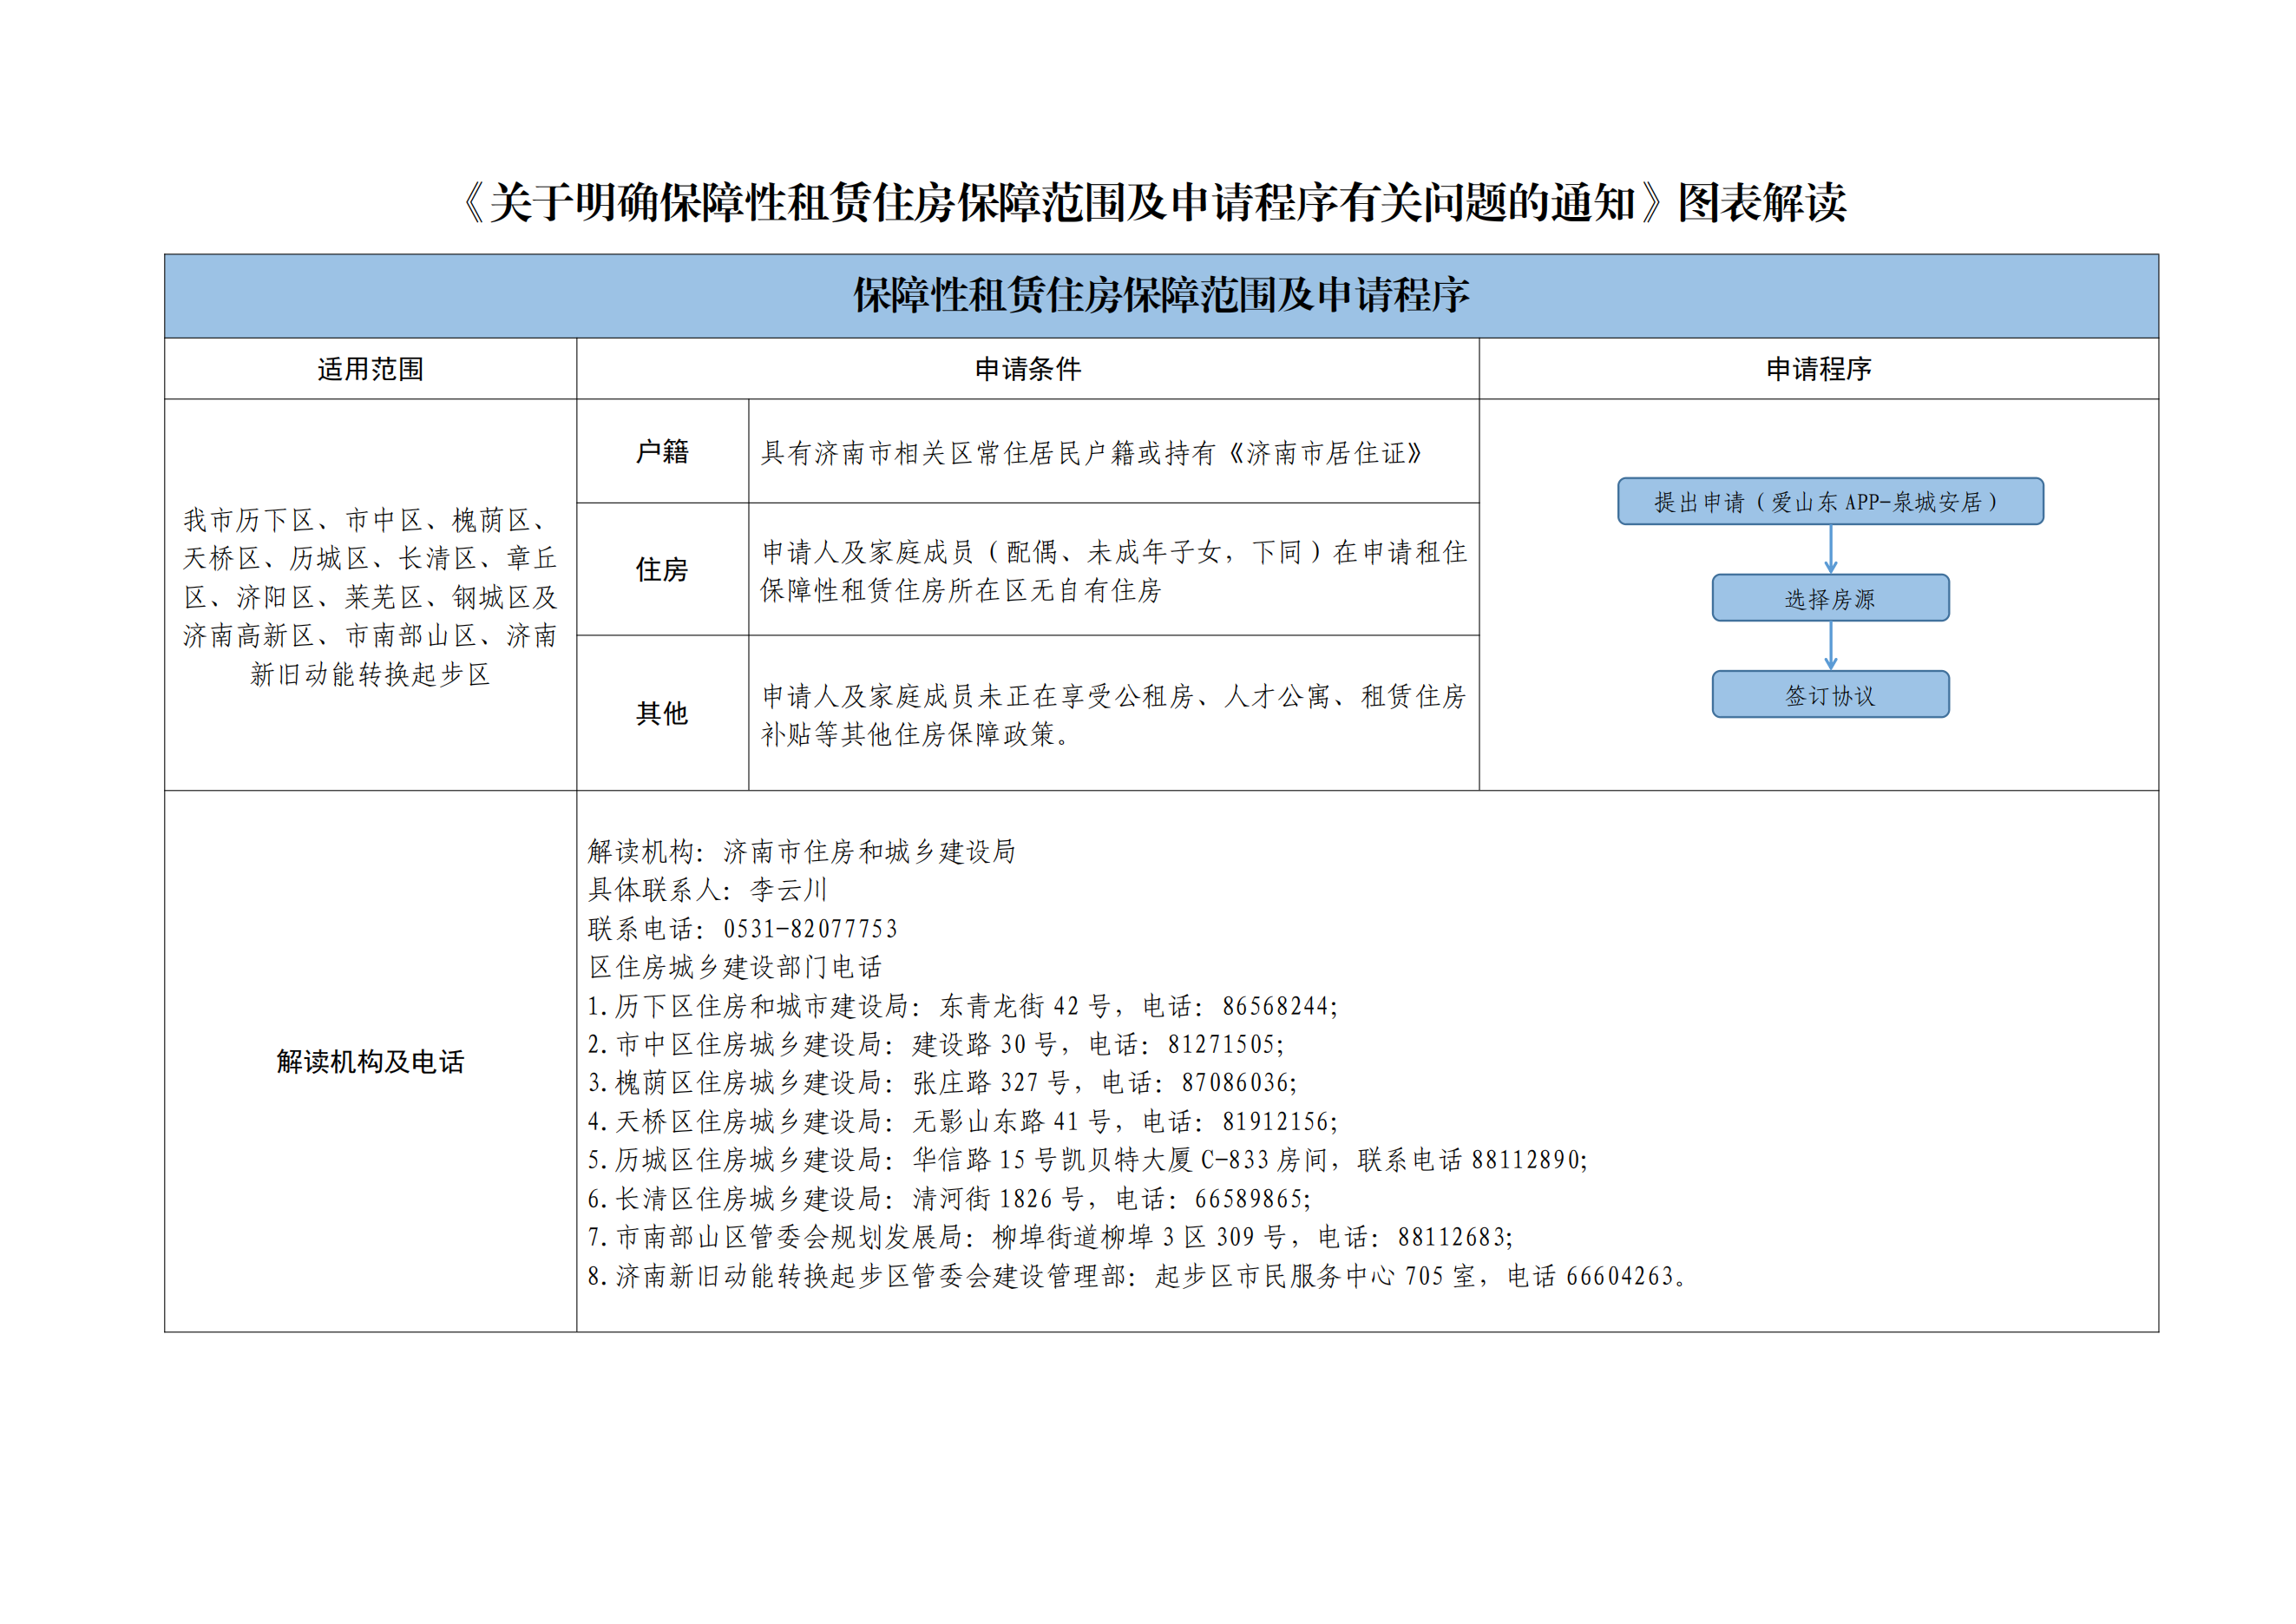Click the 户籍 row label
The width and height of the screenshot is (2296, 1624).
[662, 452]
